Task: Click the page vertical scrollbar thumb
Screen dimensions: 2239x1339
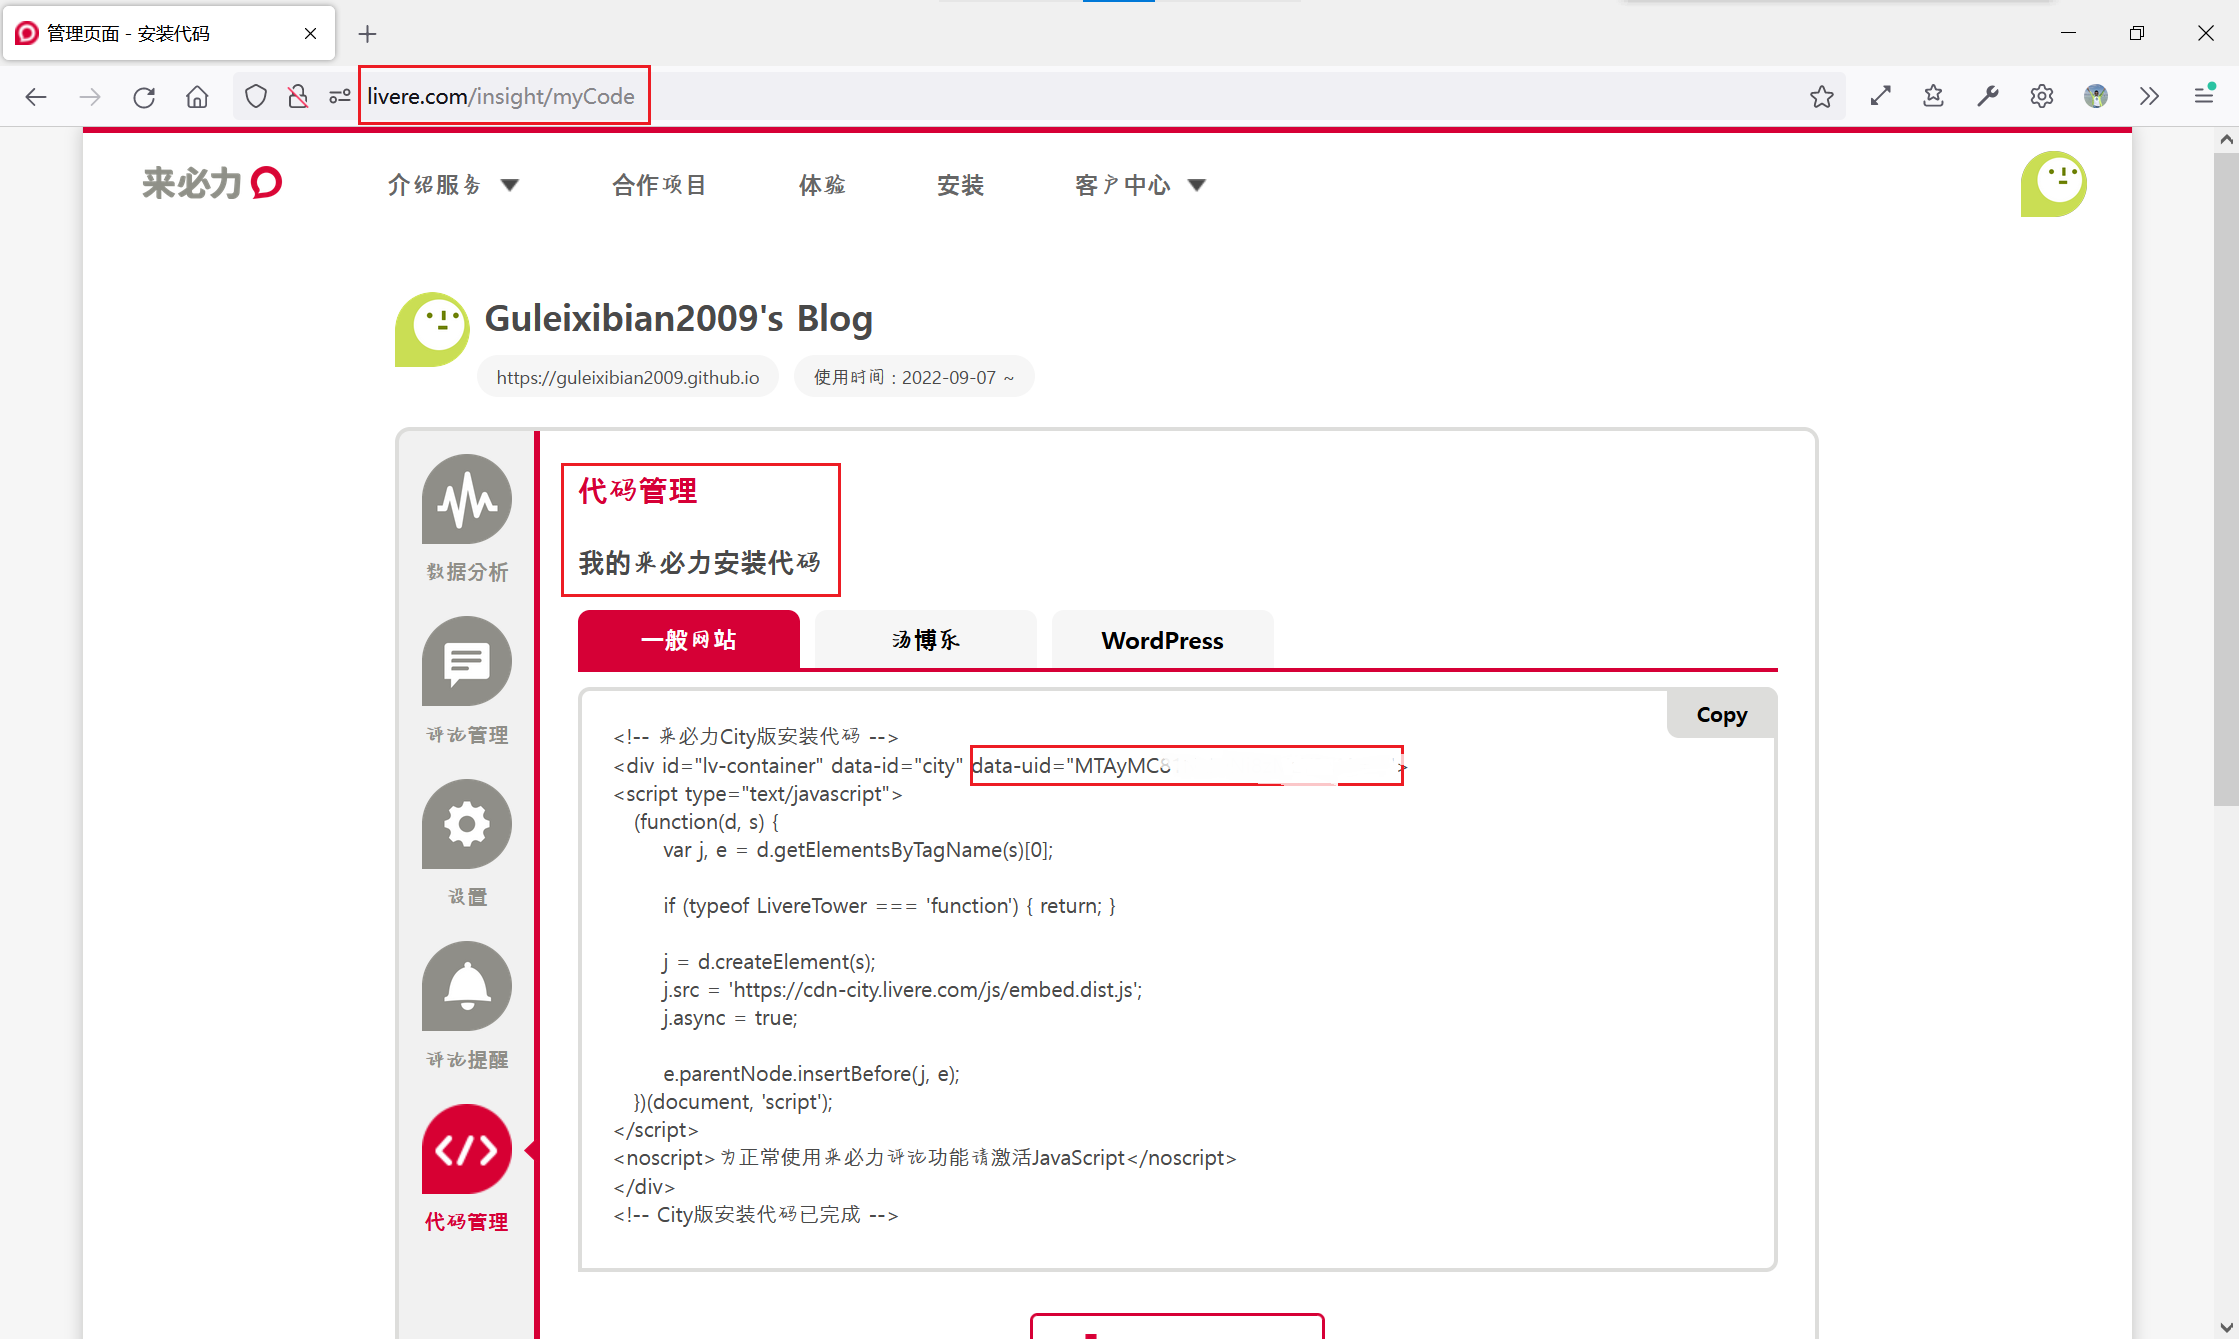Action: tap(2225, 480)
